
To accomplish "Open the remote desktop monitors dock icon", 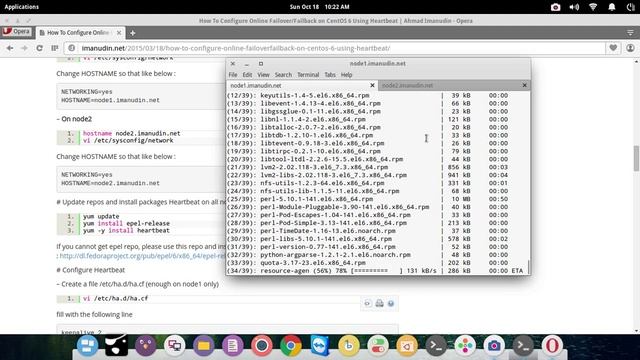I will 174,346.
